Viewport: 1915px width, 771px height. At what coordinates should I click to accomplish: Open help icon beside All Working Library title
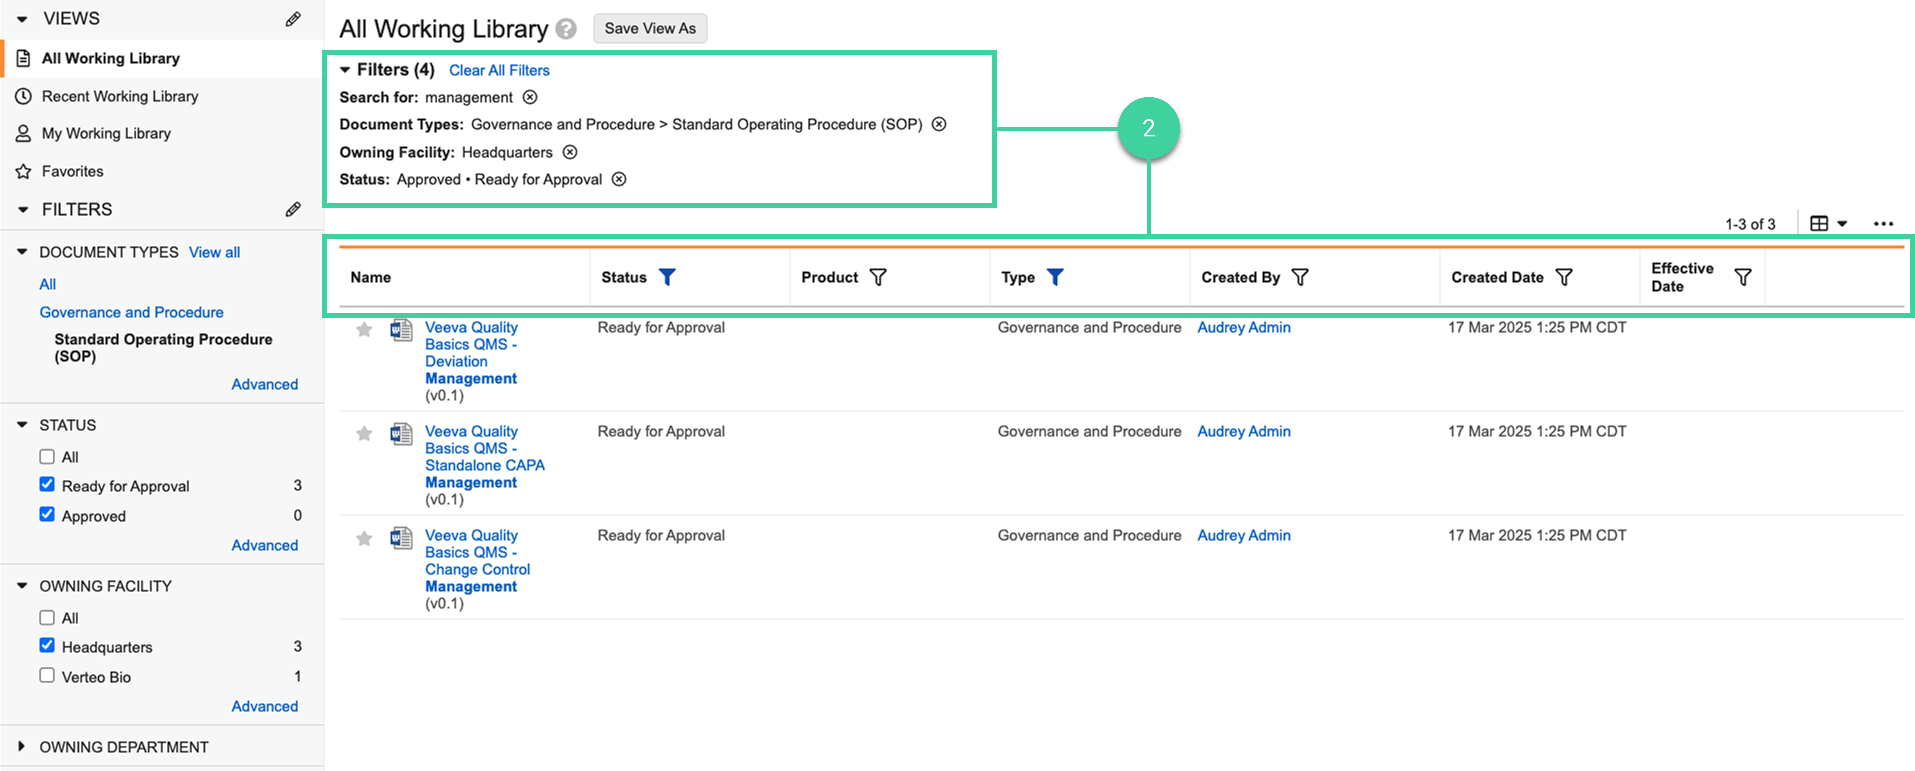pos(566,29)
